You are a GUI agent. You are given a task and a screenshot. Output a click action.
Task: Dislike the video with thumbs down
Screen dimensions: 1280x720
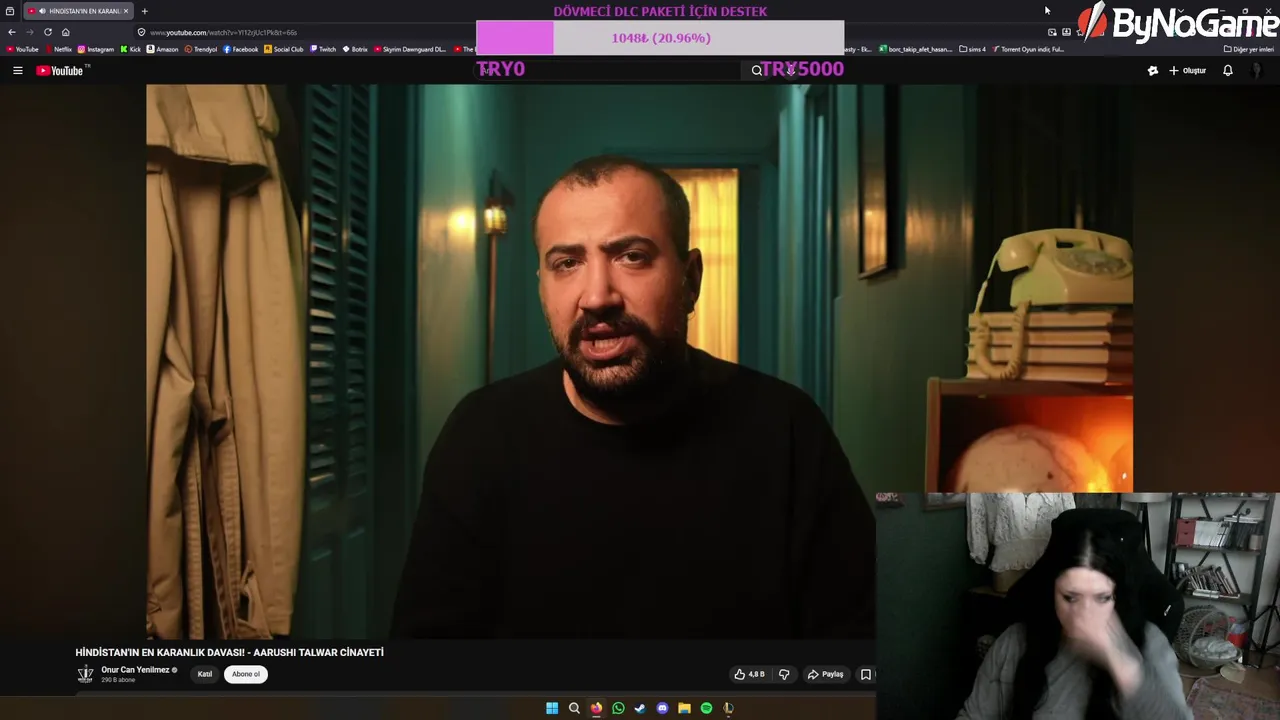[784, 674]
